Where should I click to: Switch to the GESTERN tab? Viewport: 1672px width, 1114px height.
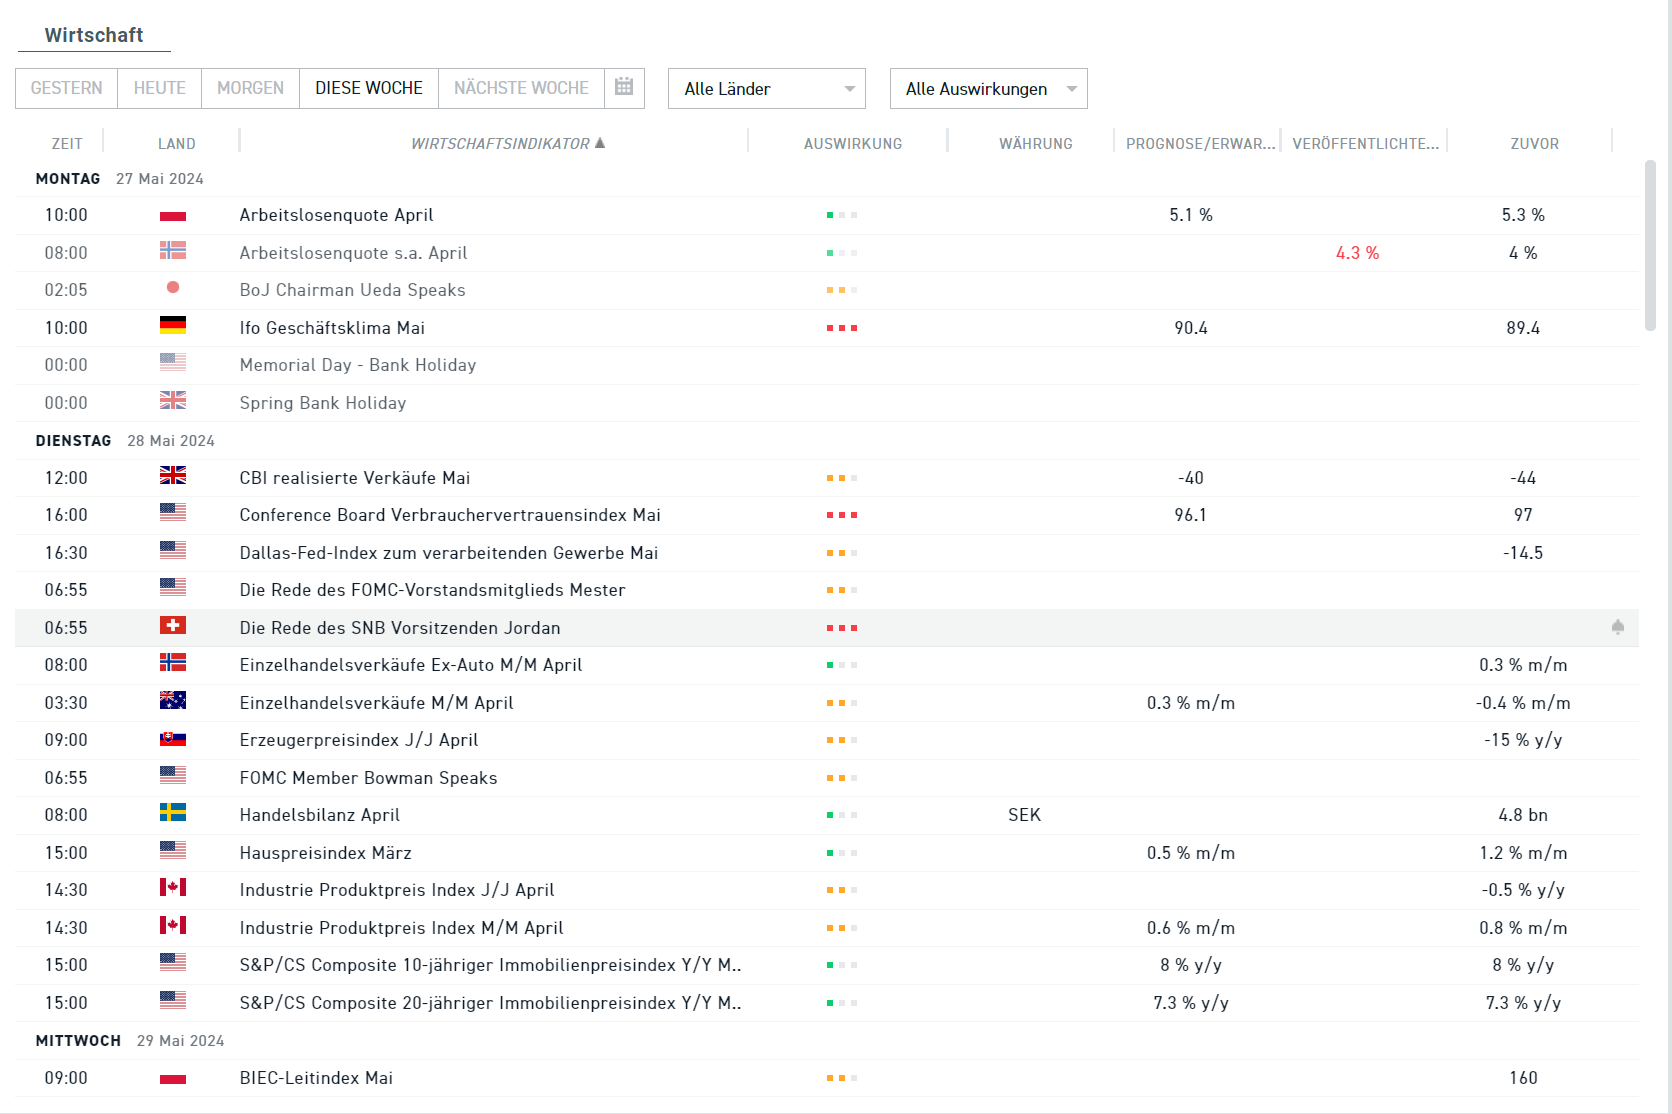coord(66,88)
